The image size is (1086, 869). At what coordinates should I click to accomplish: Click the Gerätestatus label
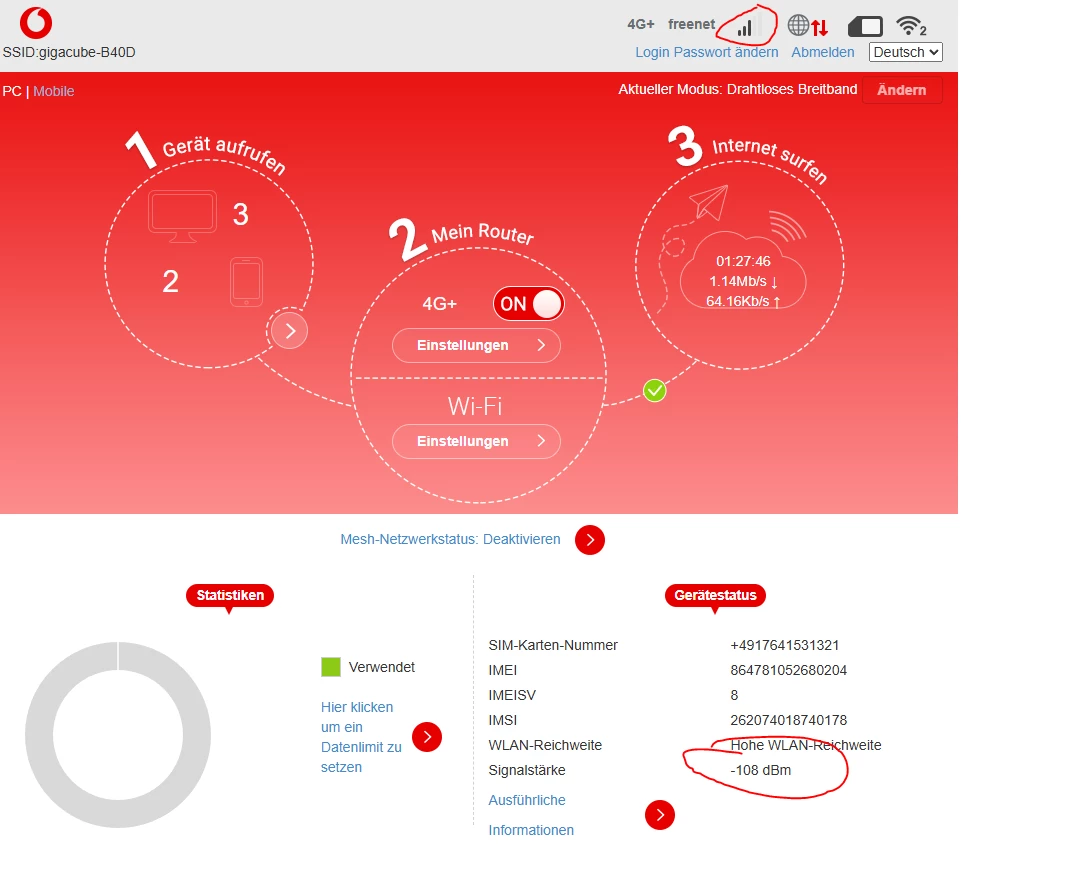pos(715,595)
